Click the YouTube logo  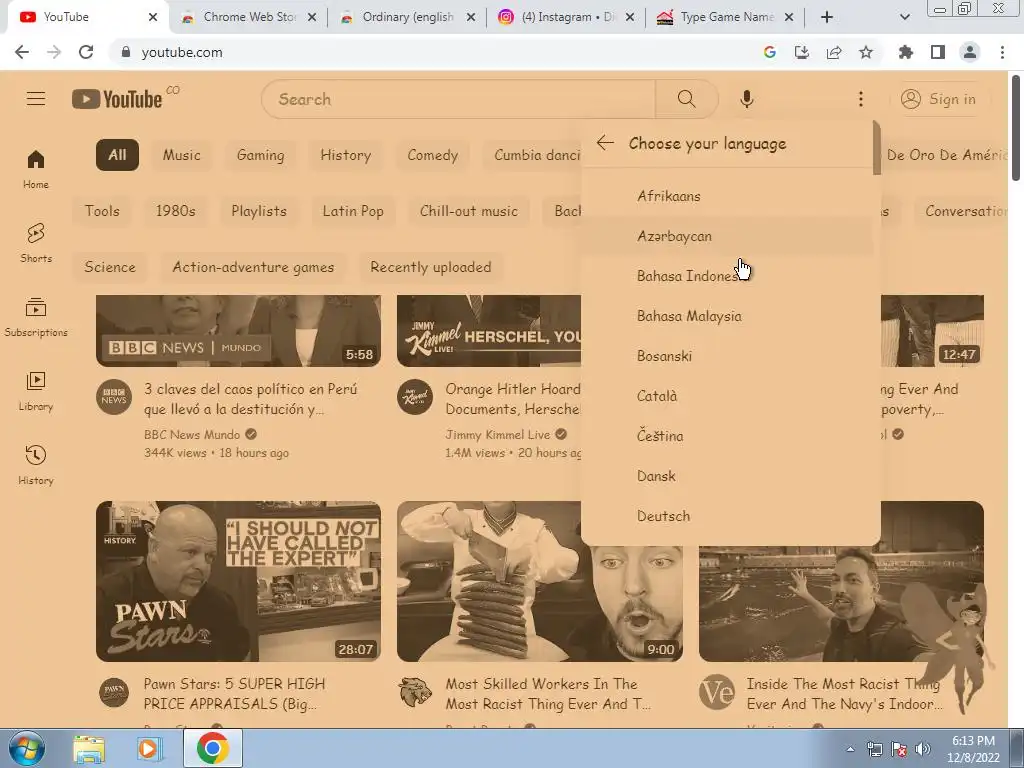[x=117, y=99]
